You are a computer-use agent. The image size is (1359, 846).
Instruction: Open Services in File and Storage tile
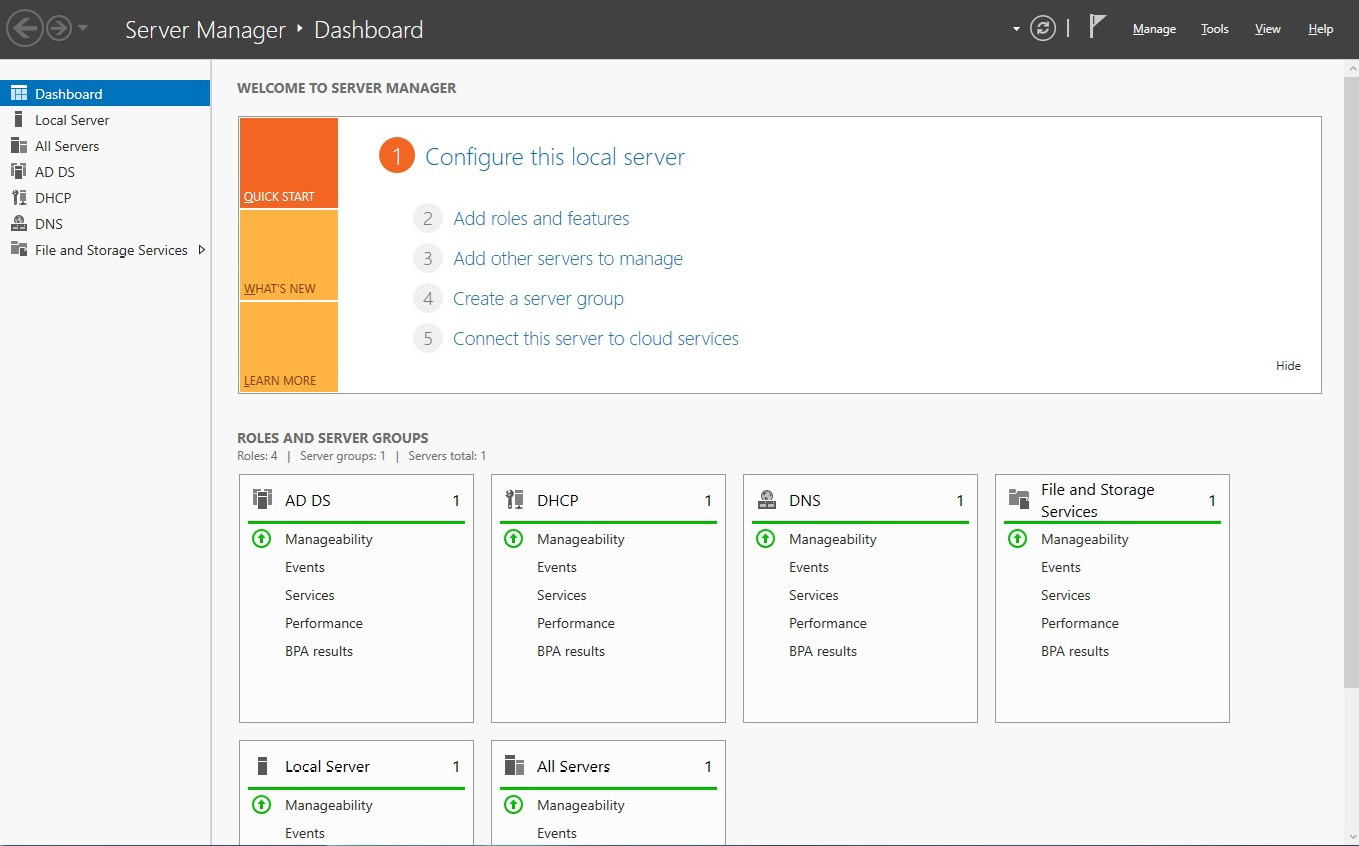1066,595
